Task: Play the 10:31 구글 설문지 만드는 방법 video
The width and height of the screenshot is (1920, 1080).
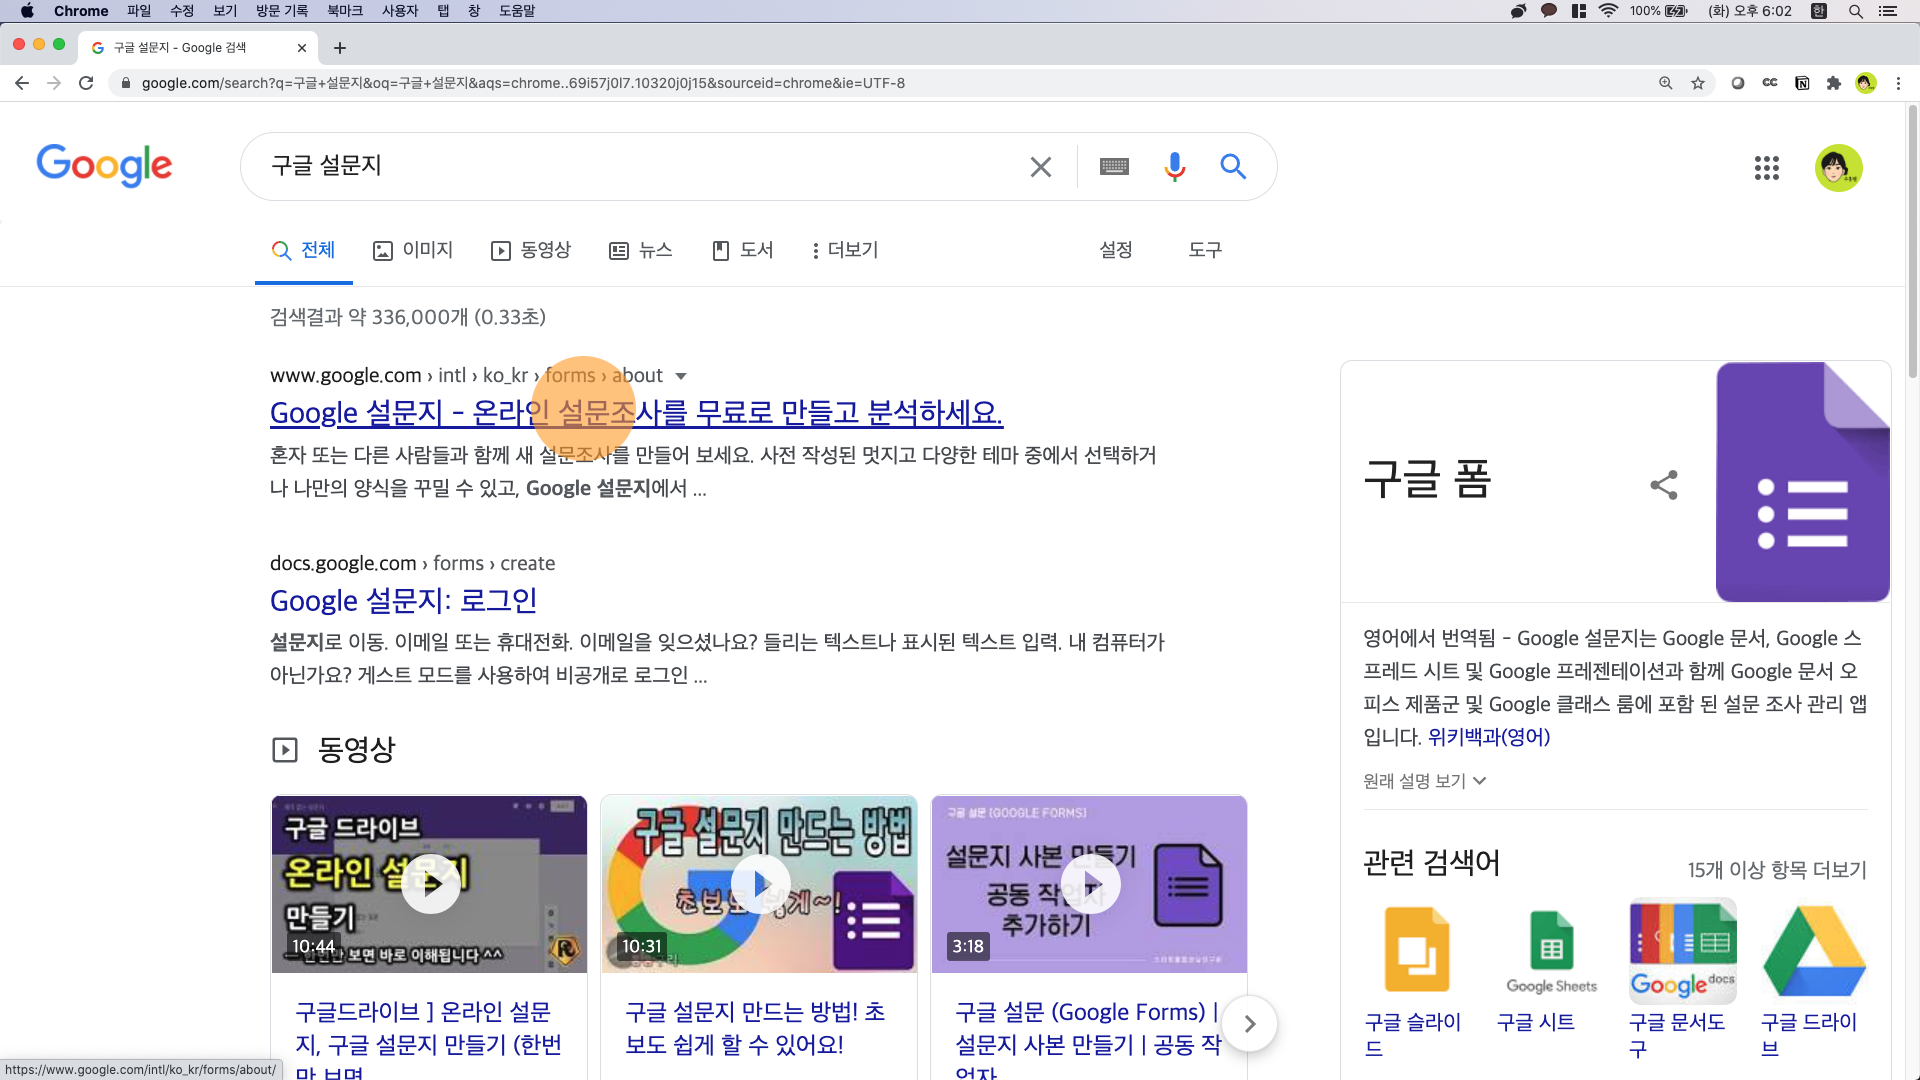Action: [x=759, y=884]
